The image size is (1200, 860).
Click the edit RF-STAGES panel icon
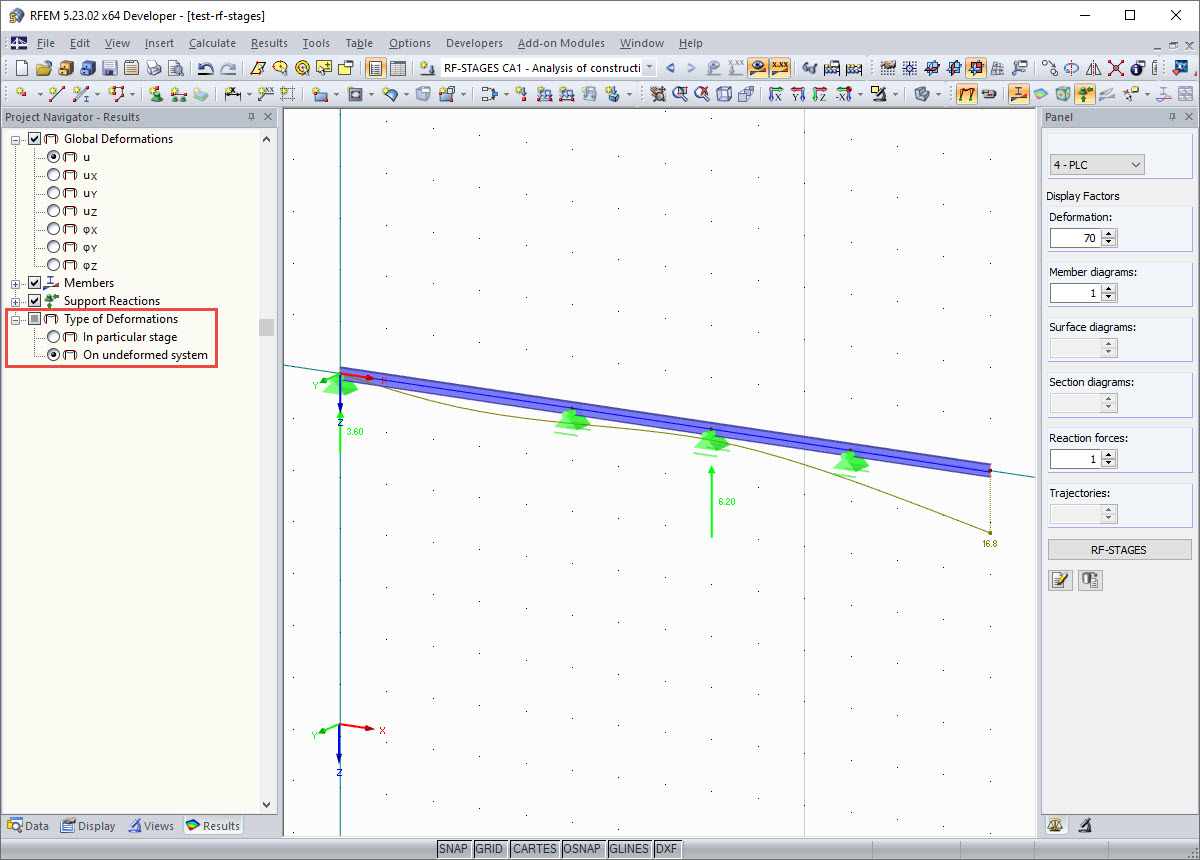point(1060,580)
